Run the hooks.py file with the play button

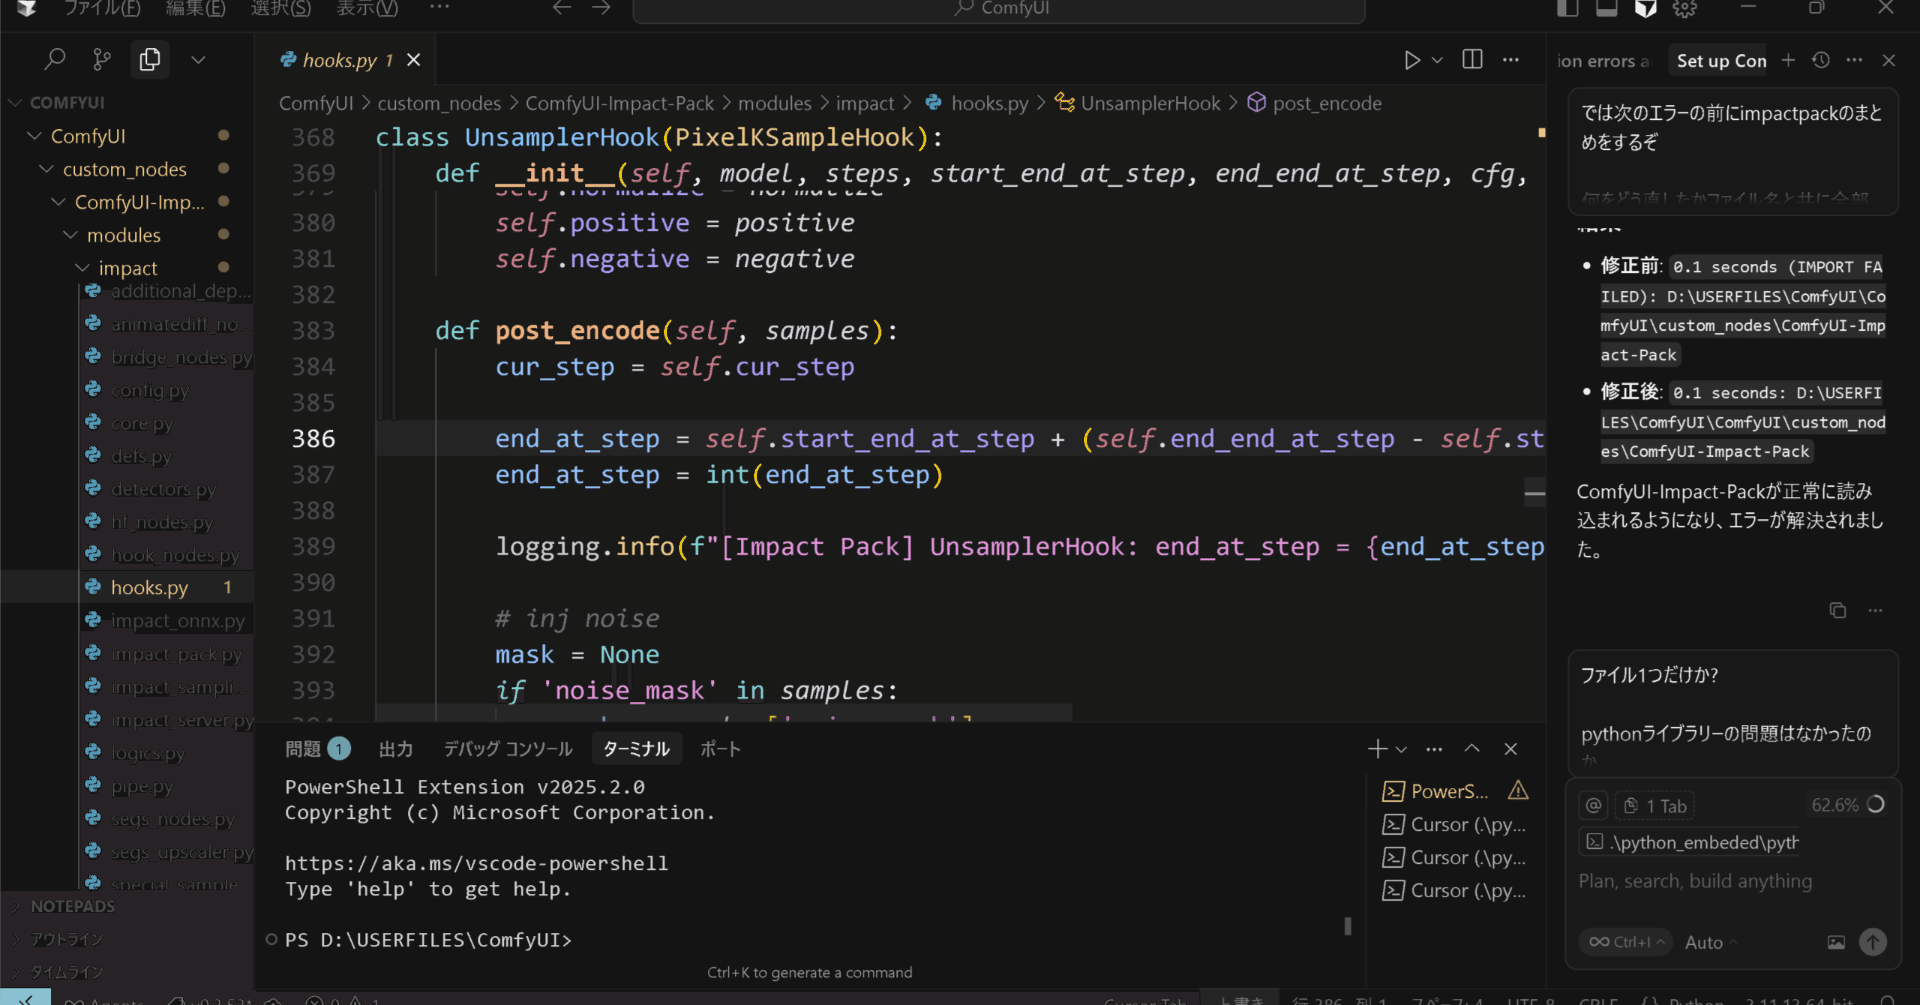pyautogui.click(x=1412, y=59)
